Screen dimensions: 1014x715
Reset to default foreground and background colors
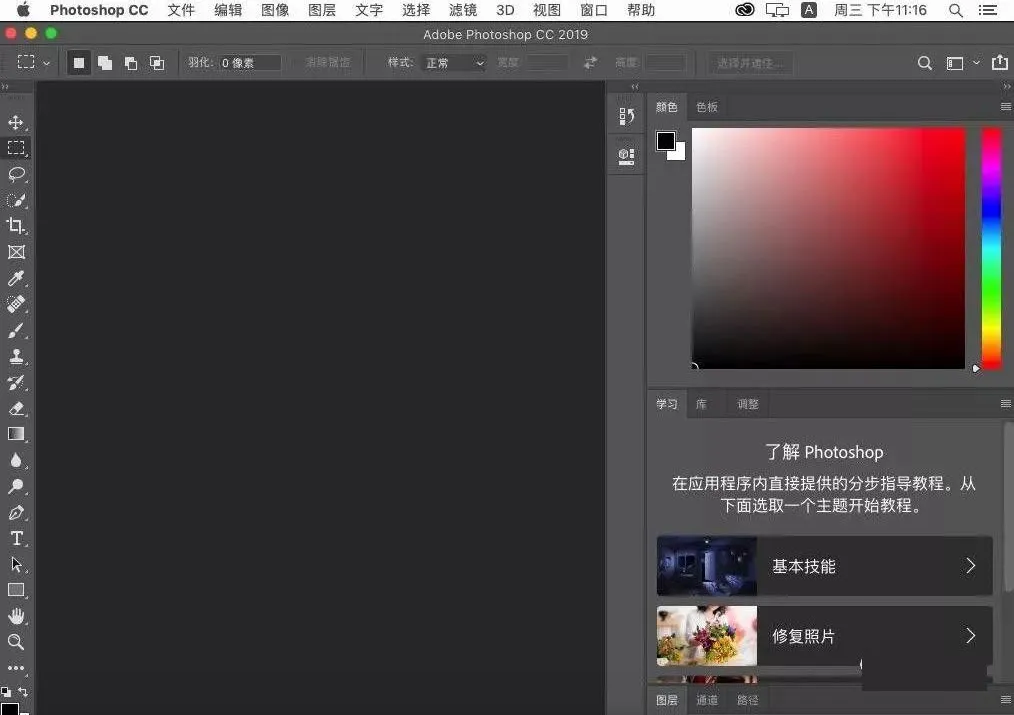pyautogui.click(x=6, y=692)
